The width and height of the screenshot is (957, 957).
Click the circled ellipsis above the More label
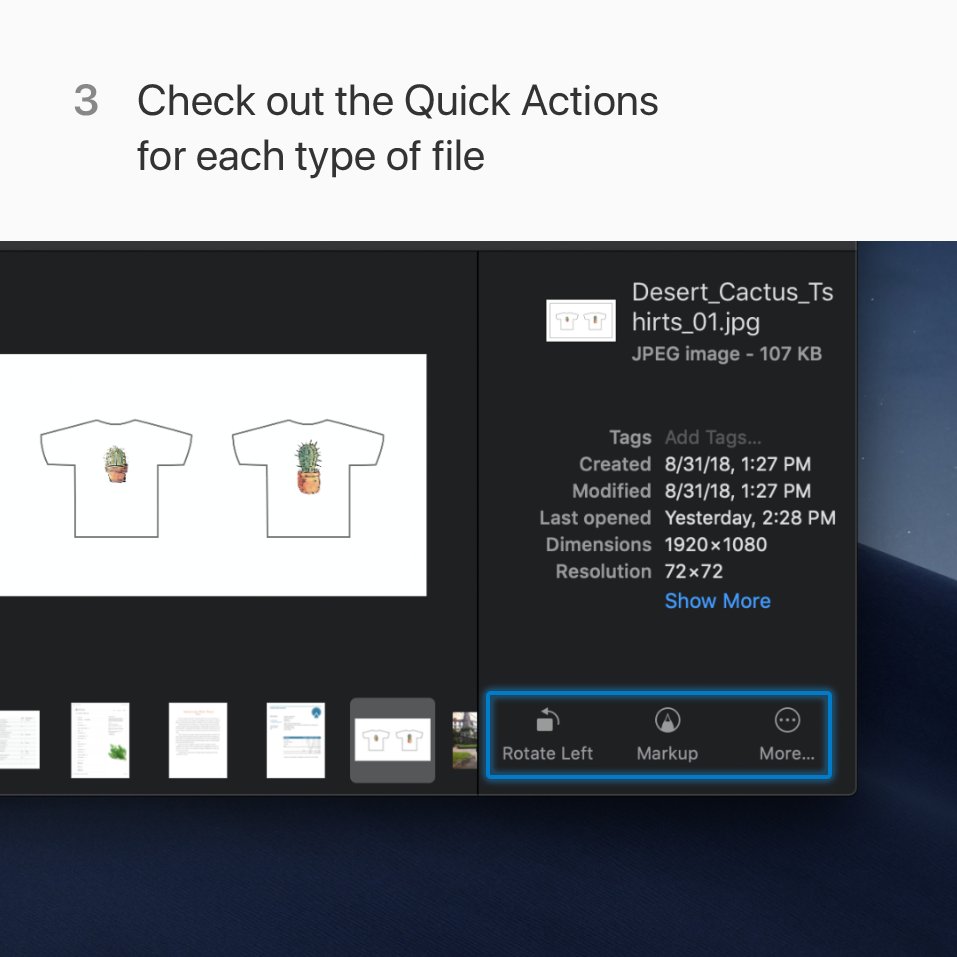(x=787, y=719)
